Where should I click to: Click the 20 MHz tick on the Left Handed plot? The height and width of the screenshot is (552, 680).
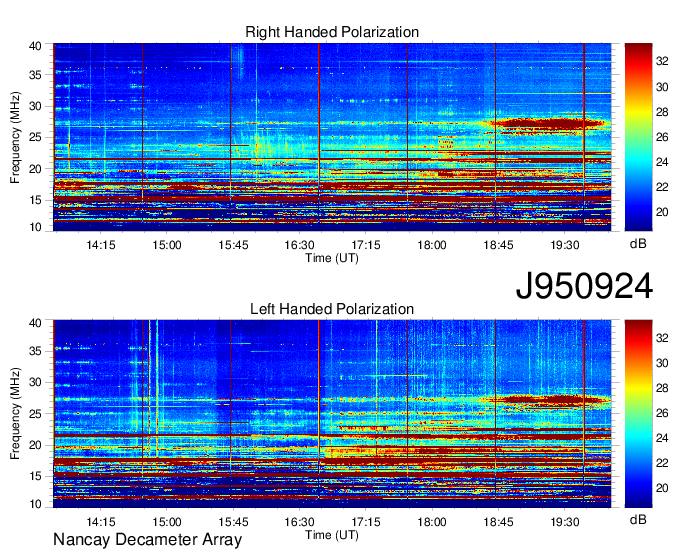[x=36, y=445]
